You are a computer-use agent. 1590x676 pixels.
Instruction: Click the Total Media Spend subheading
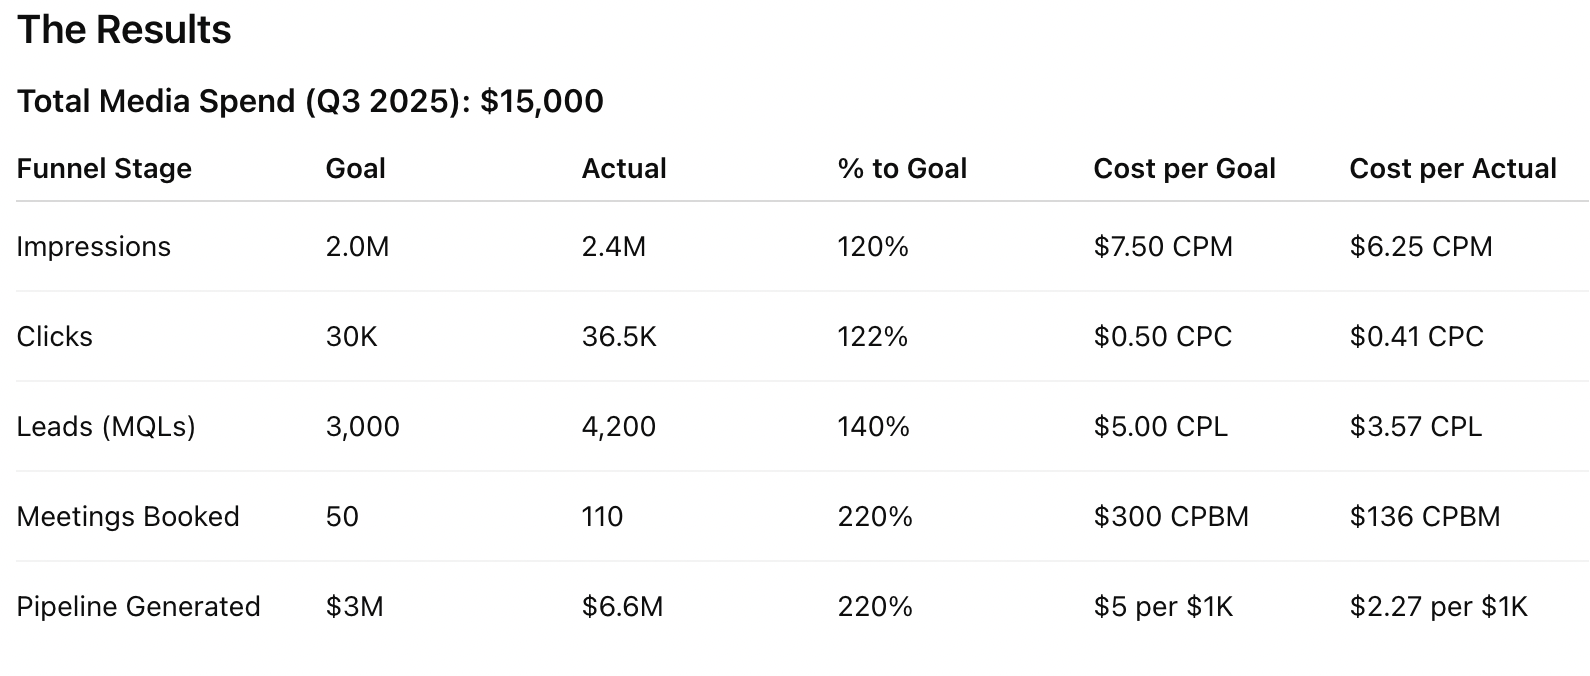[x=310, y=101]
